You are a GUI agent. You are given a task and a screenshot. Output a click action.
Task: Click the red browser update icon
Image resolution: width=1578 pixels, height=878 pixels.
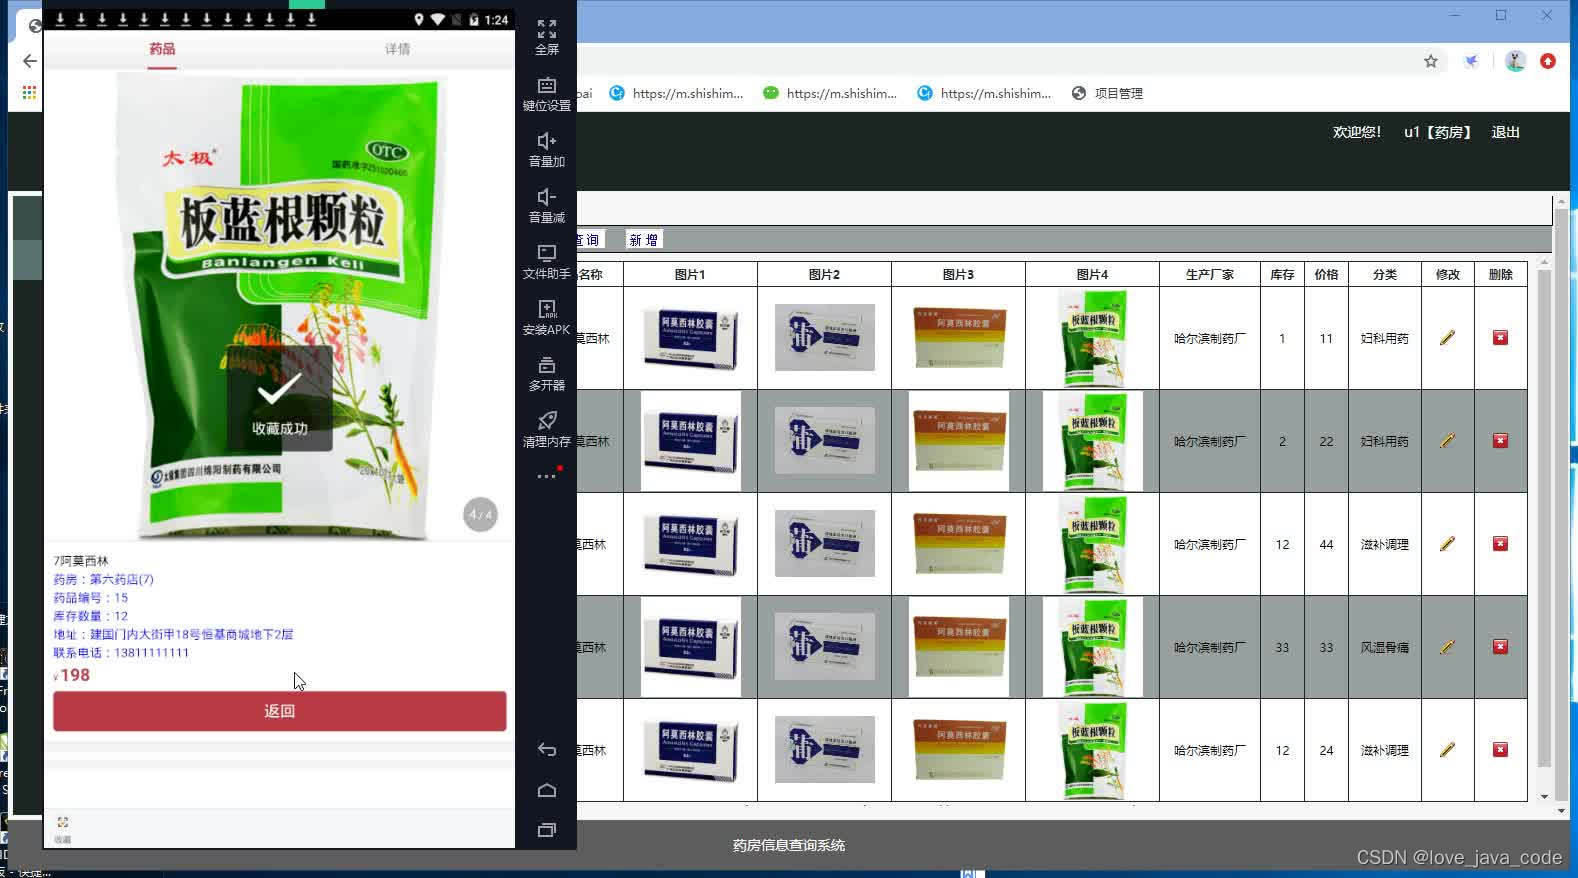point(1548,61)
